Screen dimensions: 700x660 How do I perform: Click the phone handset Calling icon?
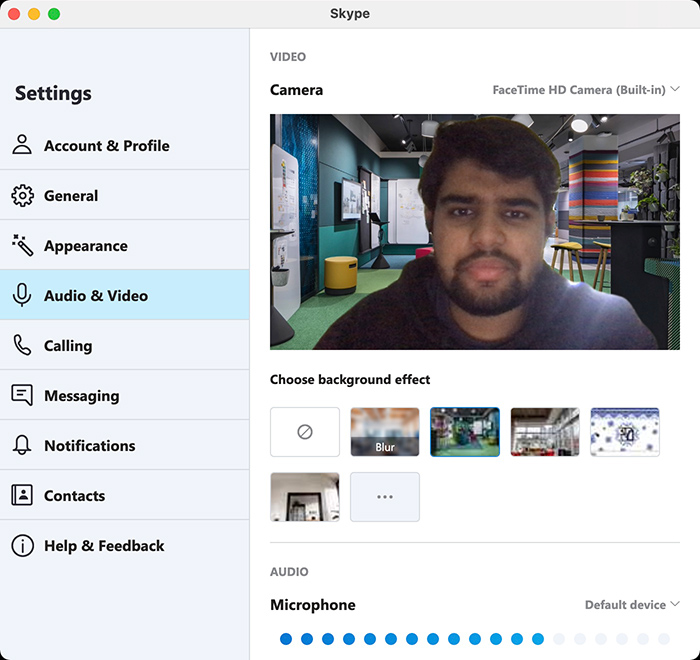click(x=22, y=345)
